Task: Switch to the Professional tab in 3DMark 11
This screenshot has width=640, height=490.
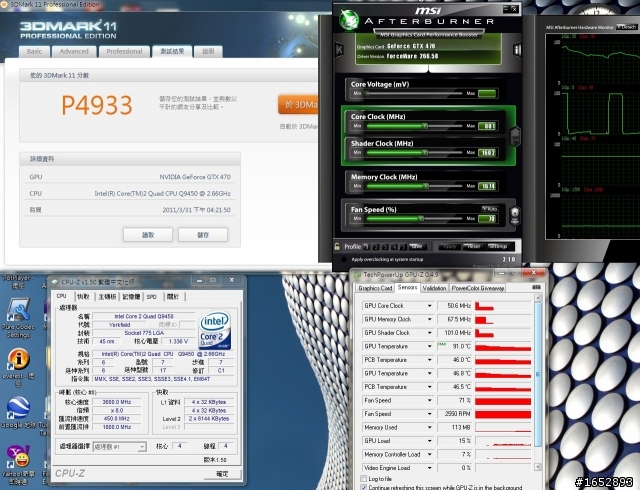Action: pos(124,51)
